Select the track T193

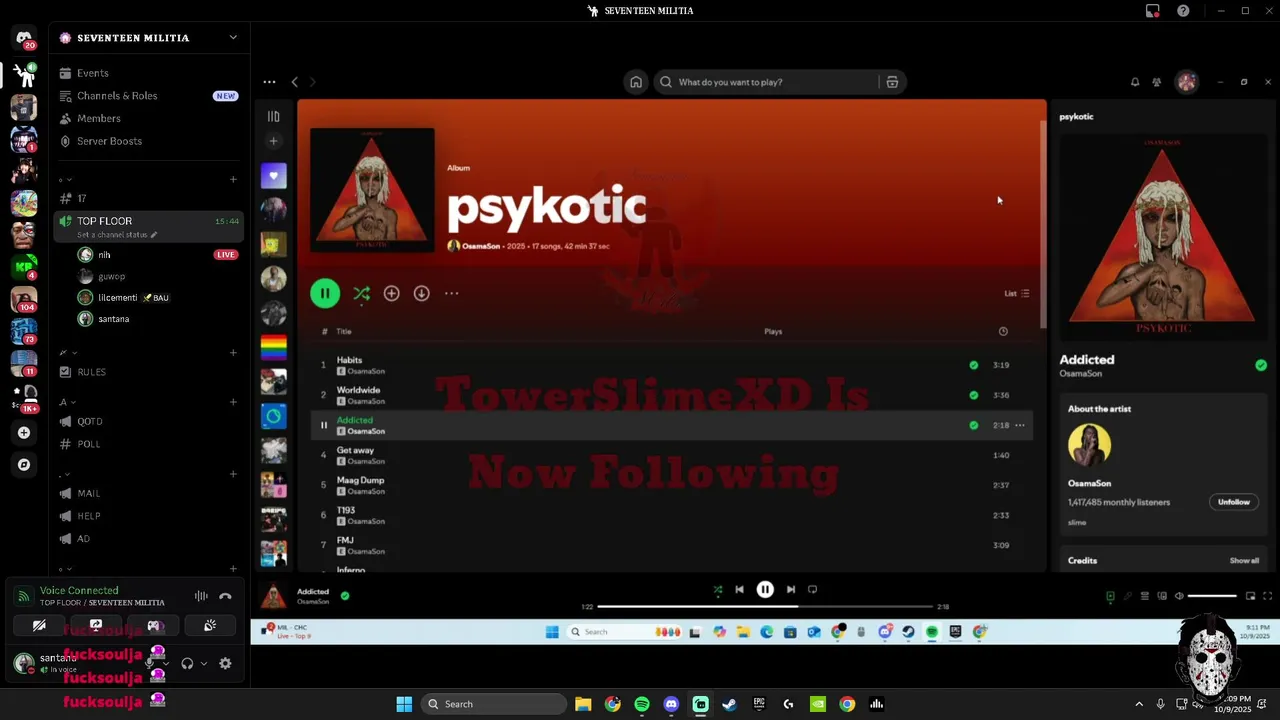[x=346, y=510]
